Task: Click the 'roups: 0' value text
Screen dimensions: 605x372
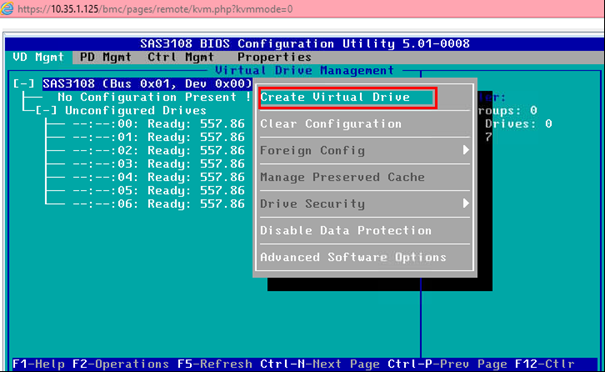Action: point(507,110)
